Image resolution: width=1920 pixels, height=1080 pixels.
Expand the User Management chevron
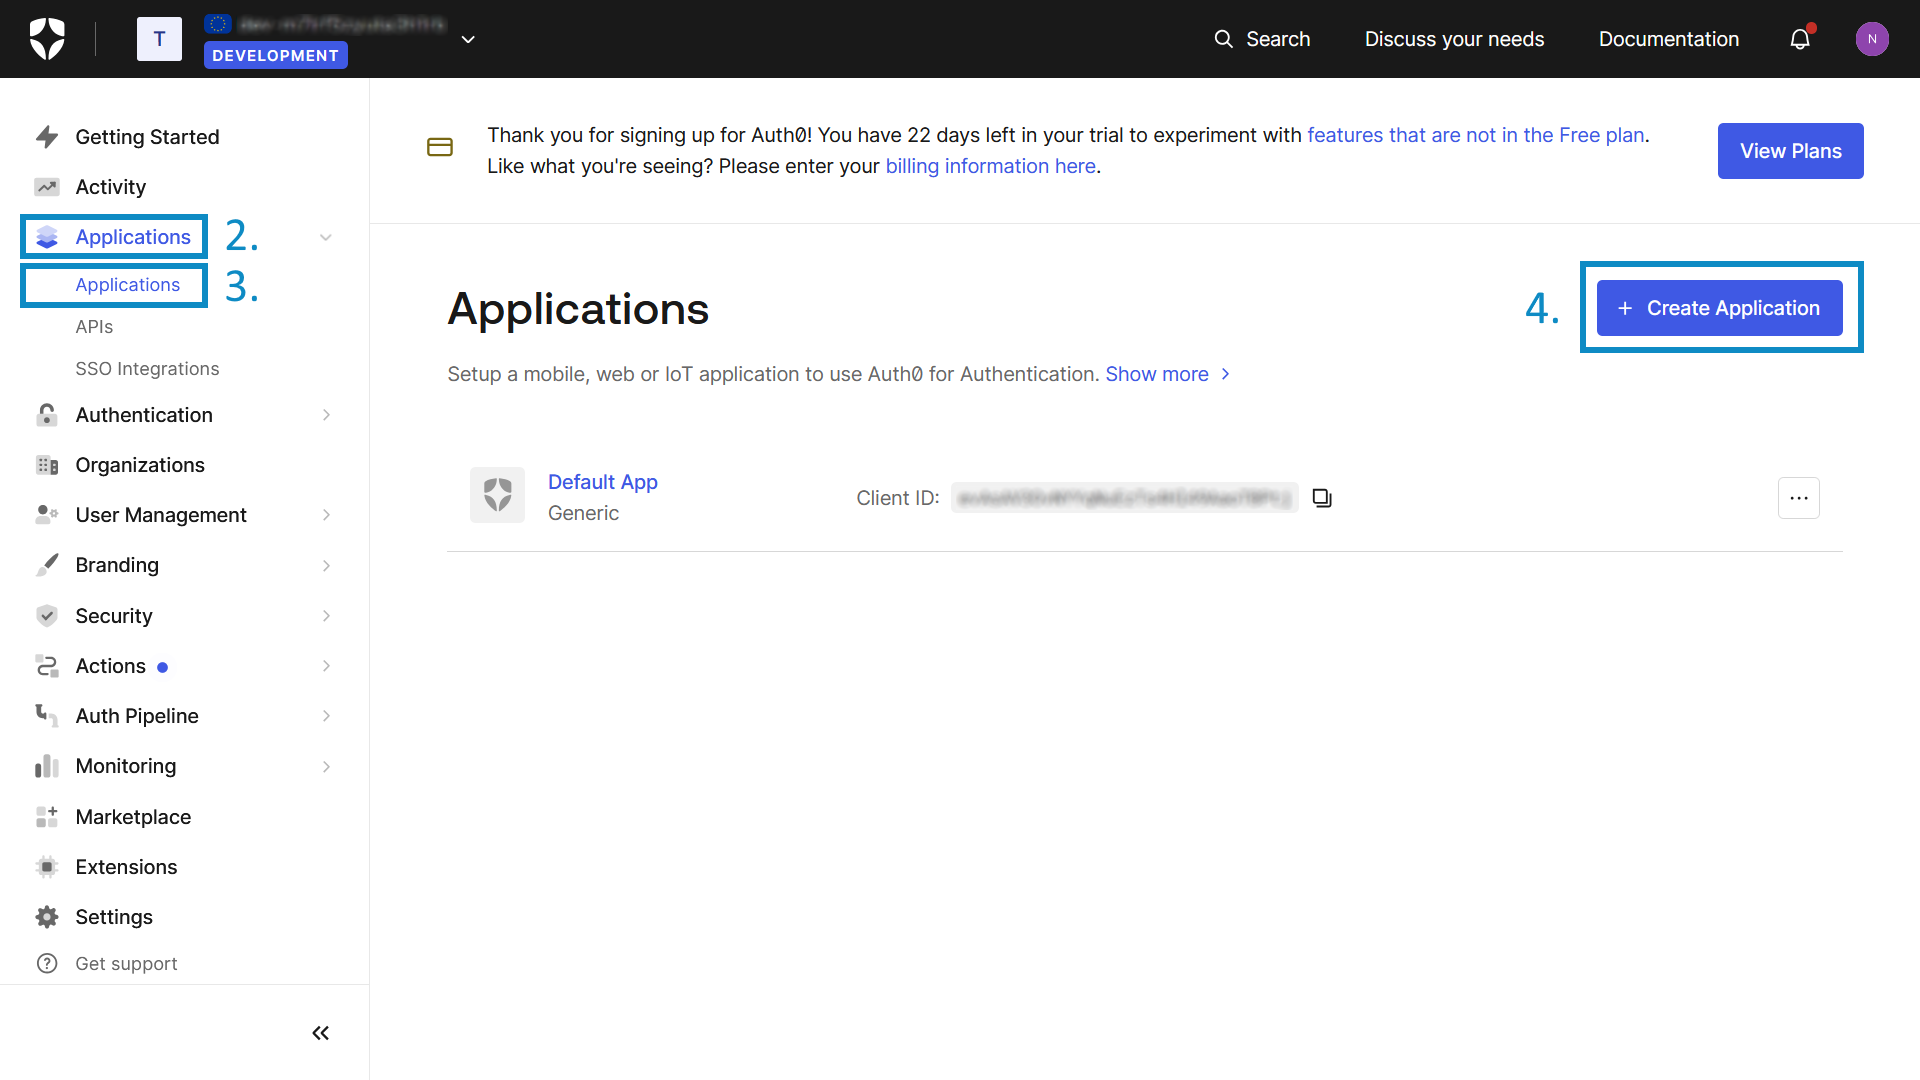tap(326, 515)
